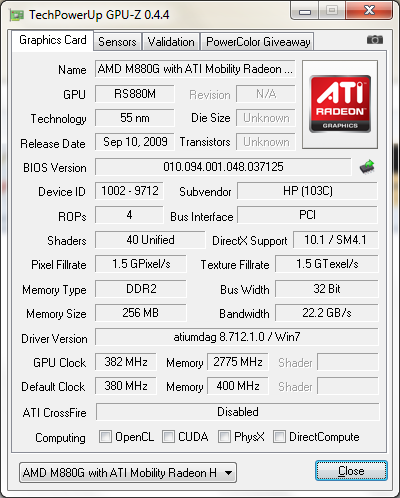Click the Memory Size field 256 MB

[141, 313]
